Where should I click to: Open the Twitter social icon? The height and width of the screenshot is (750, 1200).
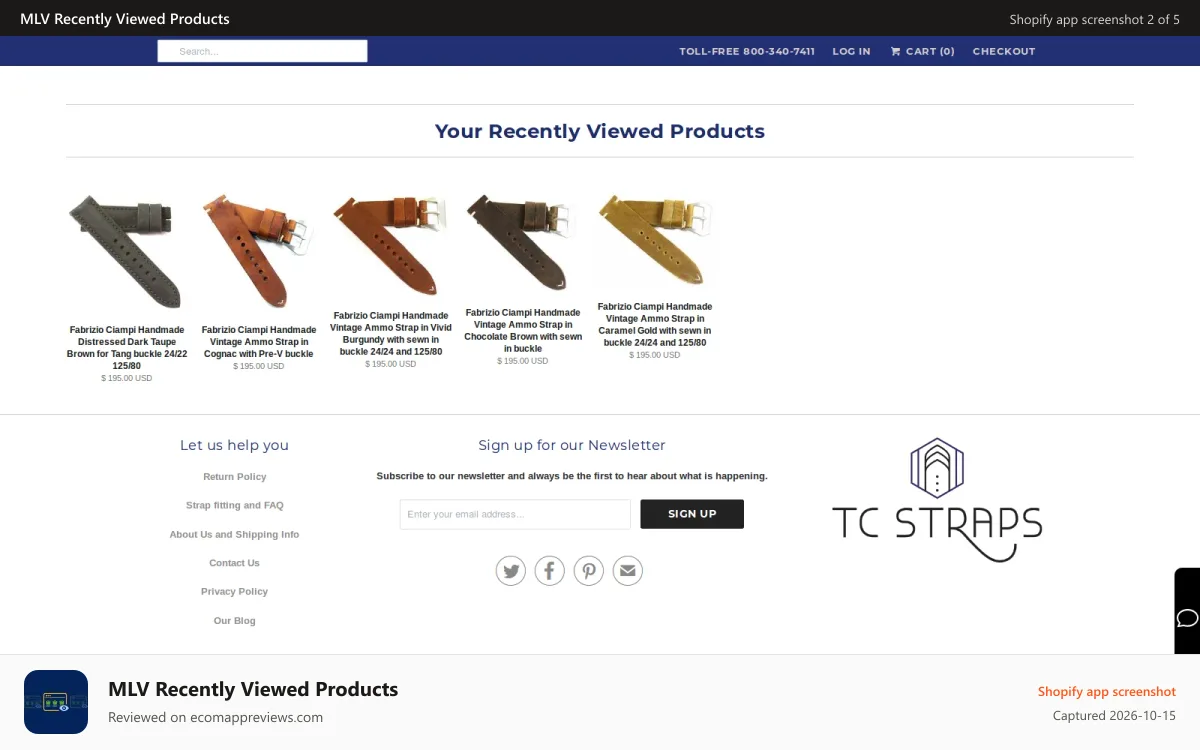511,571
